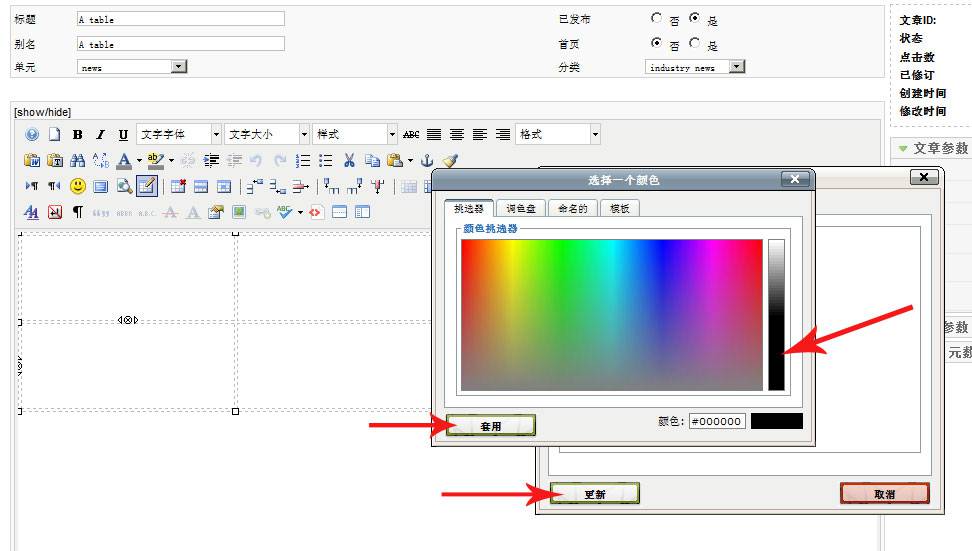Click the Edit HTML source code icon
The width and height of the screenshot is (972, 551).
click(315, 212)
